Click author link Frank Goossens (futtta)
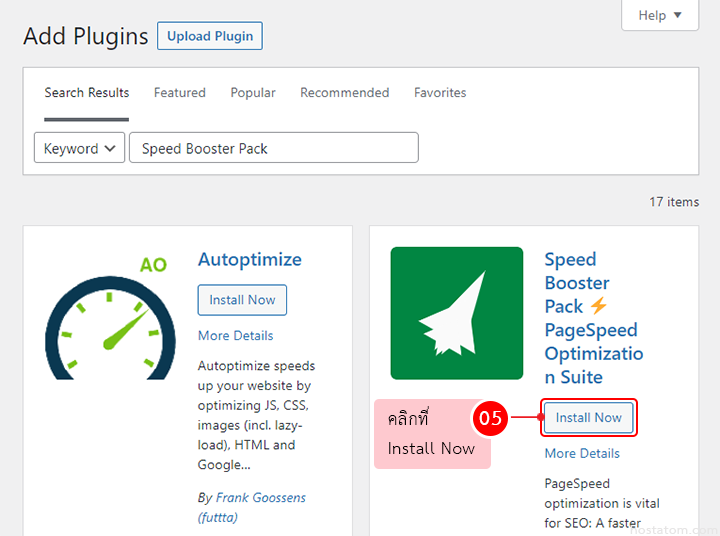The height and width of the screenshot is (536, 720). coord(252,507)
